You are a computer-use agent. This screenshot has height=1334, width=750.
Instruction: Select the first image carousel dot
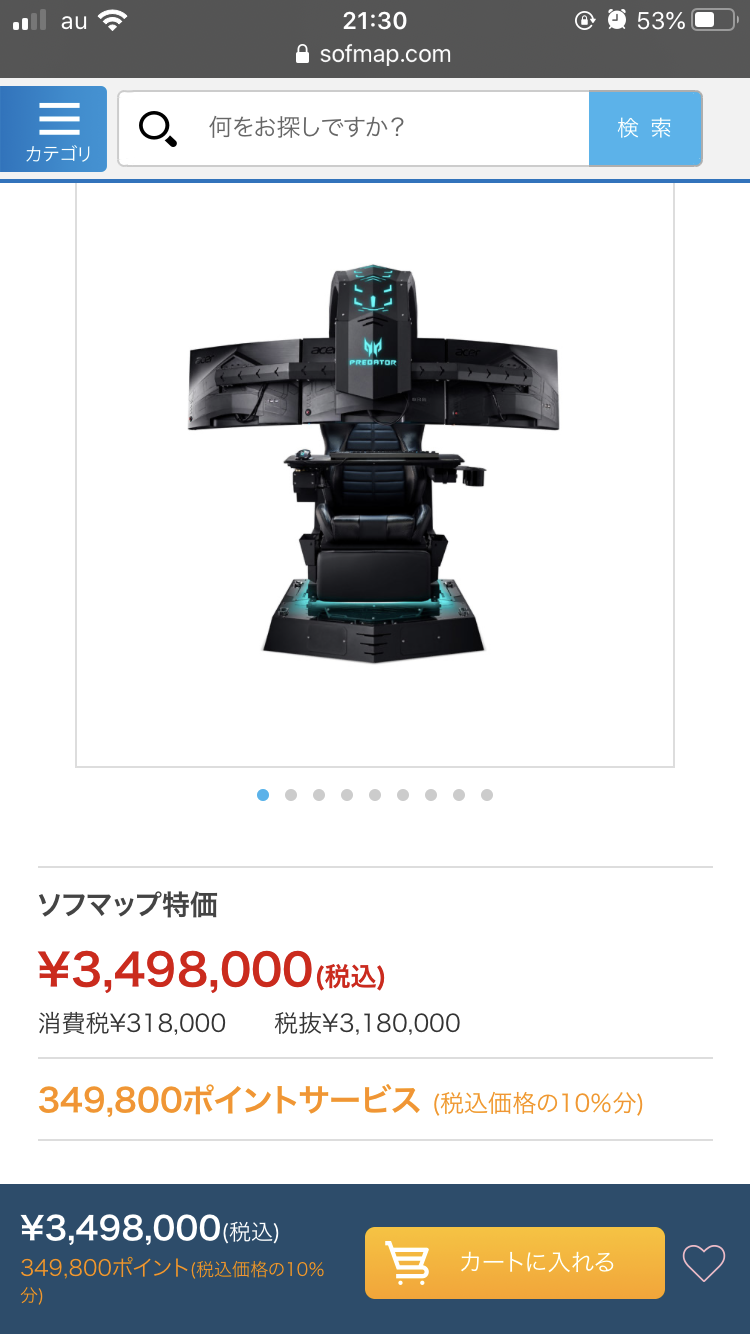click(263, 795)
